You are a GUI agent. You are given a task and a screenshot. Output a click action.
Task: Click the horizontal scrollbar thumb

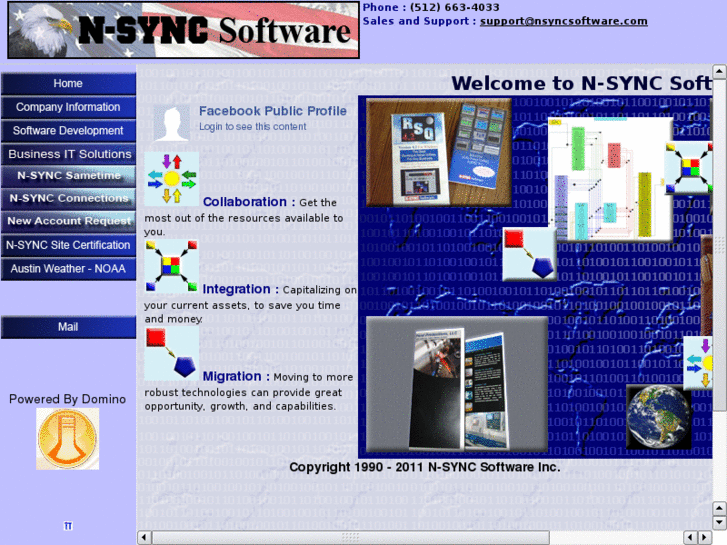[351, 538]
